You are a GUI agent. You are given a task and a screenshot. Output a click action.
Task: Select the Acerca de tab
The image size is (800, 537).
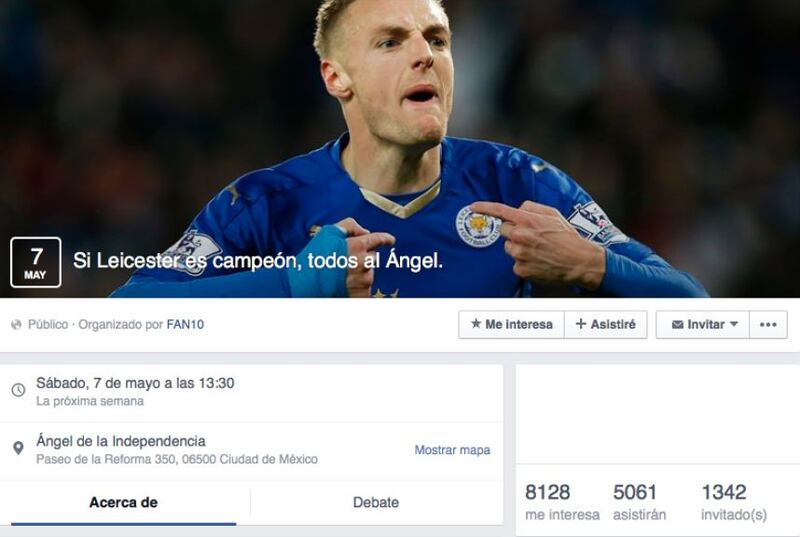(123, 502)
